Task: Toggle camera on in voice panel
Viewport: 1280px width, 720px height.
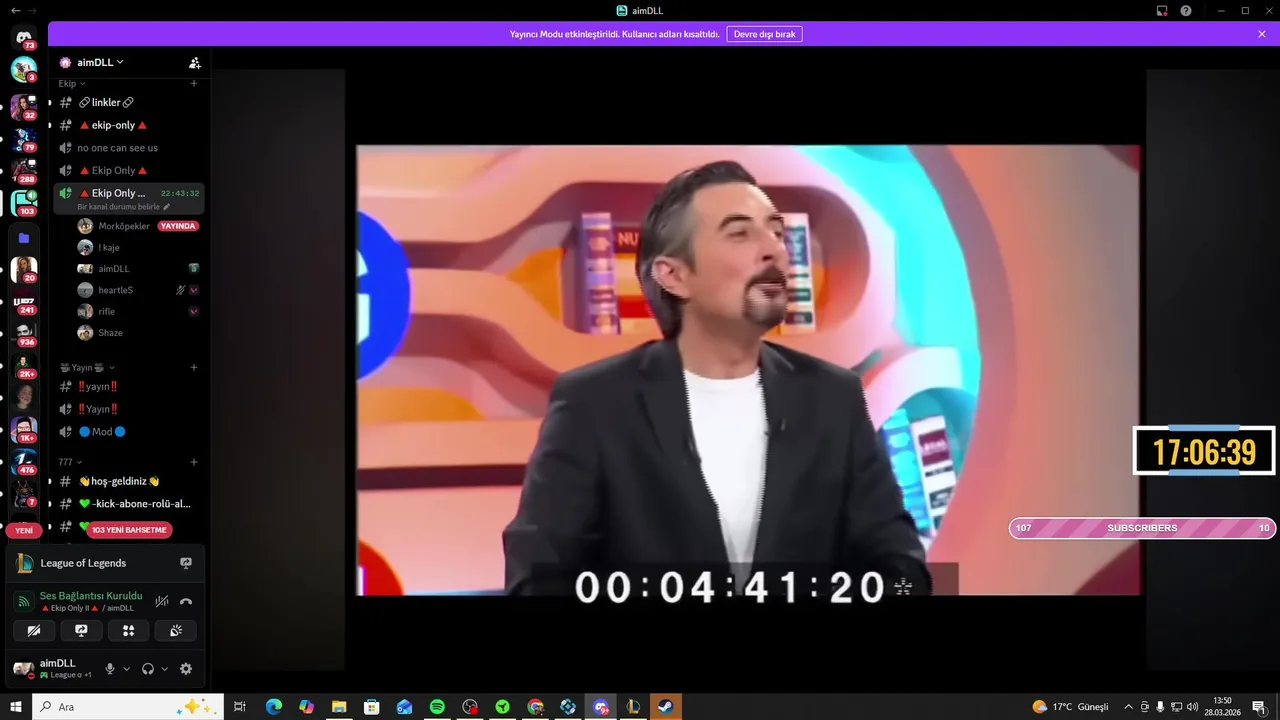Action: pyautogui.click(x=34, y=631)
